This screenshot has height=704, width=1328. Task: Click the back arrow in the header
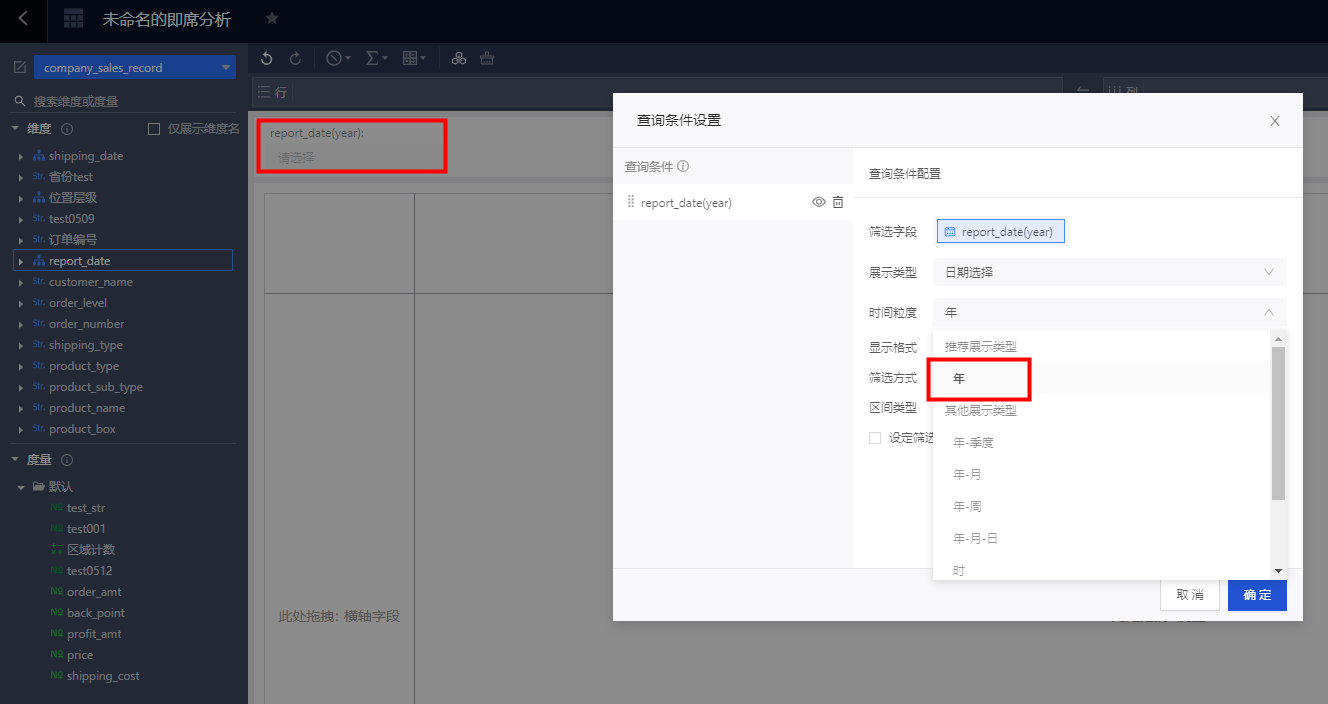[24, 19]
